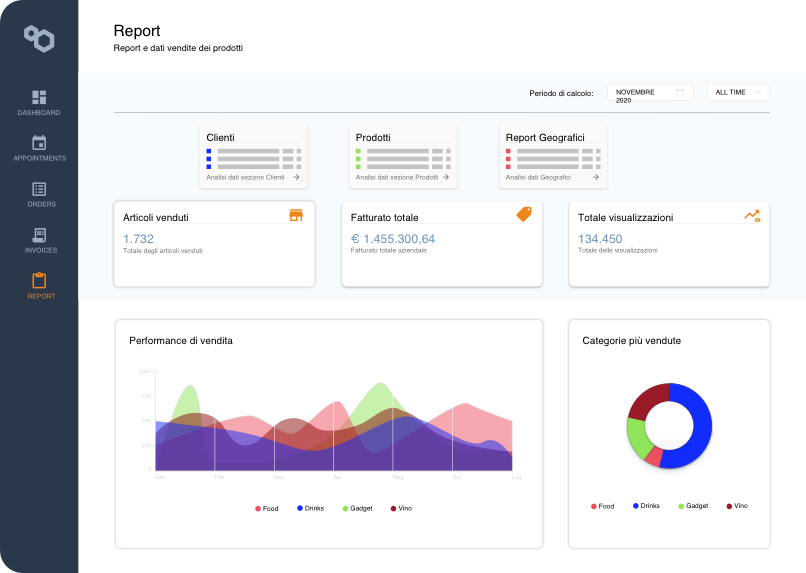Open the Prodotti card title
Image resolution: width=806 pixels, height=573 pixels.
[x=373, y=138]
